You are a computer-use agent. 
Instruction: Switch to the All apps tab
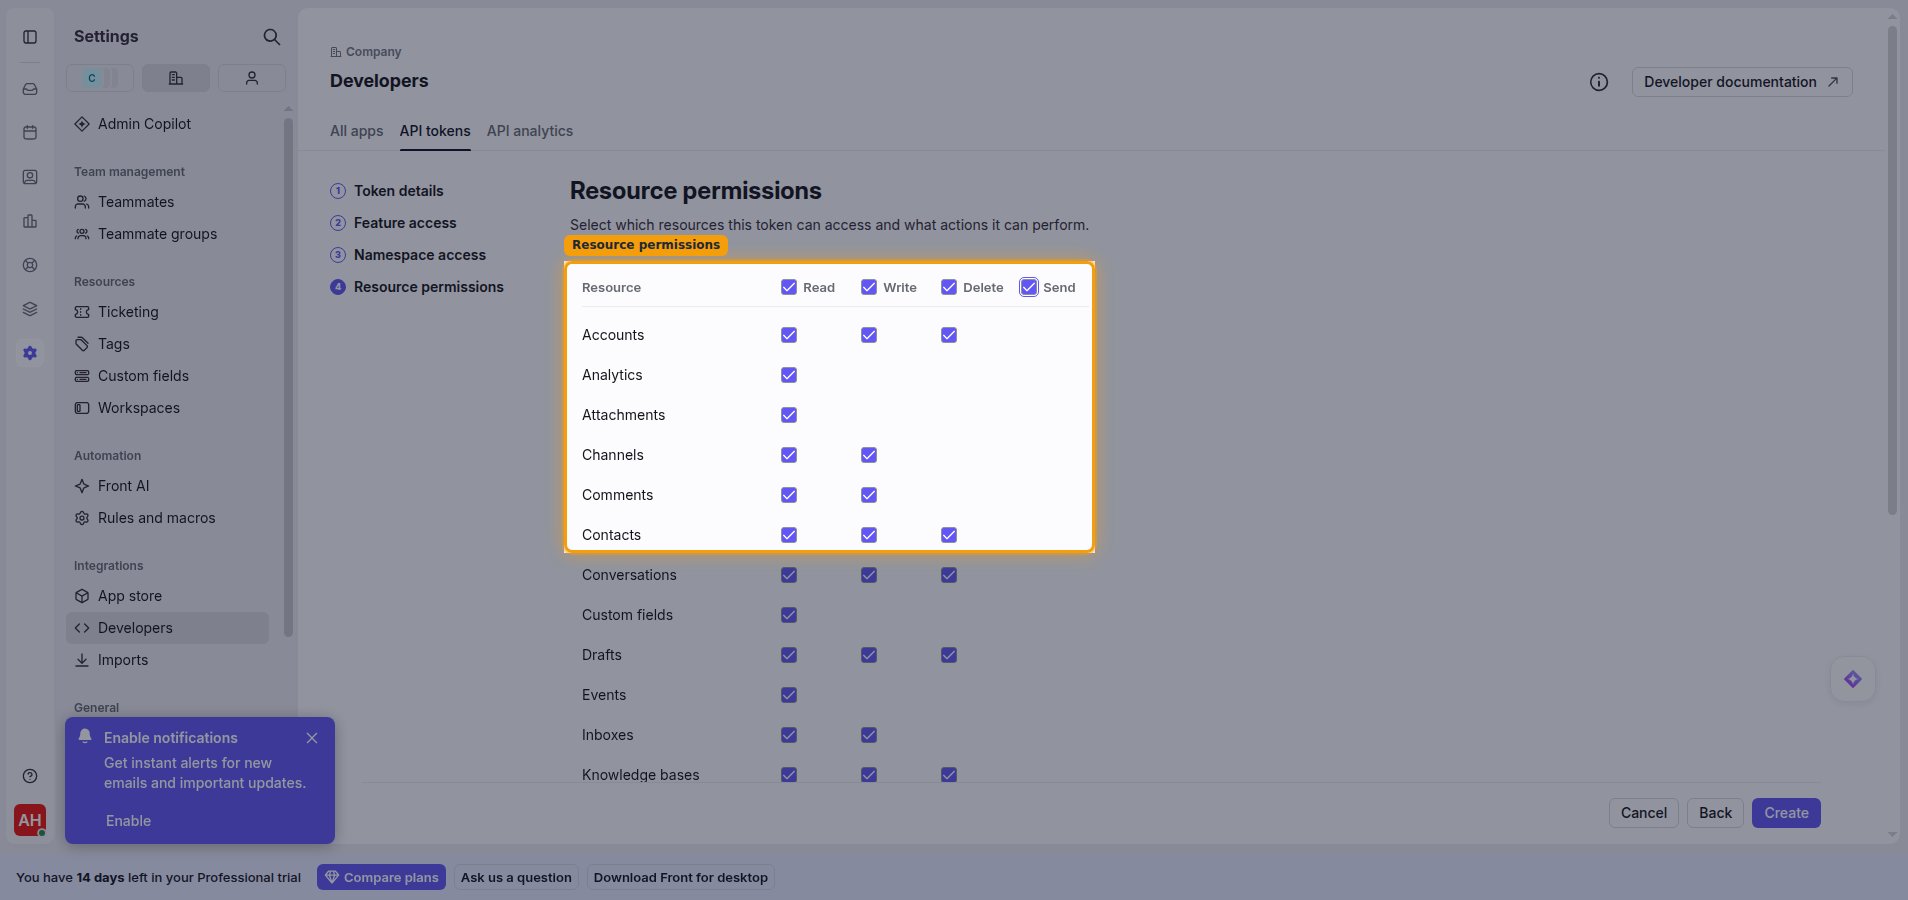356,131
